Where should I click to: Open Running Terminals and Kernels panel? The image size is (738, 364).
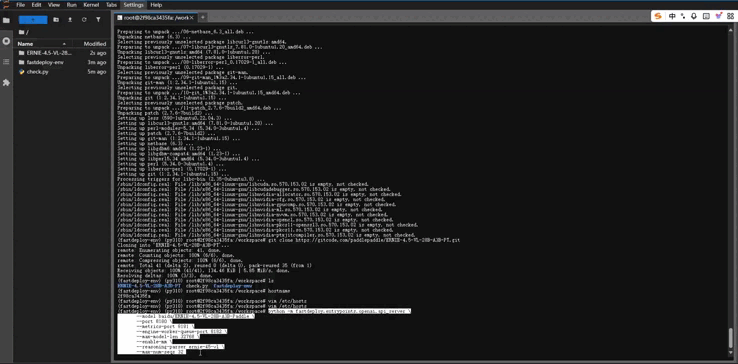coord(6,41)
